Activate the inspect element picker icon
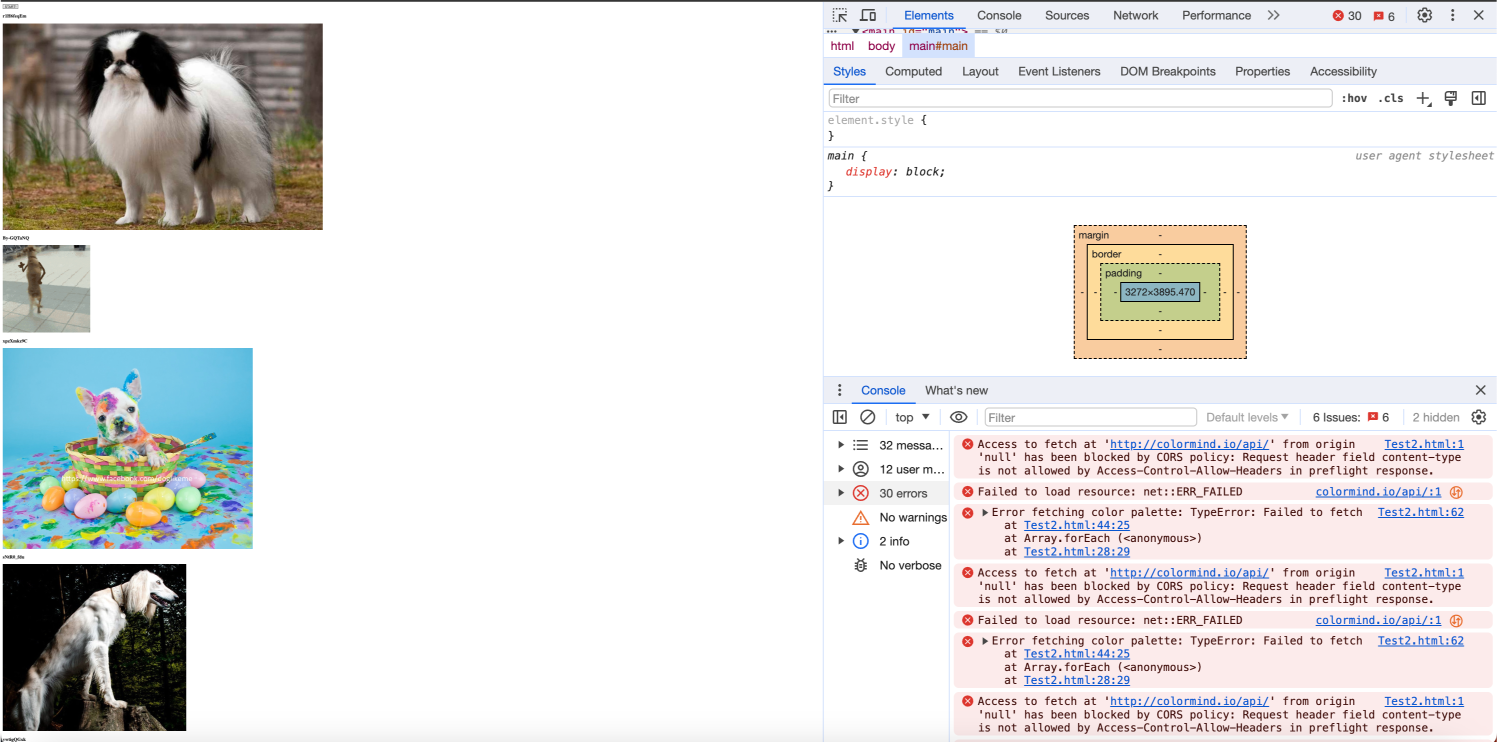 [840, 15]
